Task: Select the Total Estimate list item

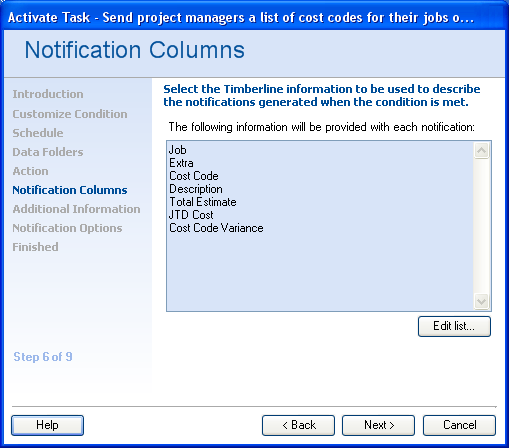Action: pyautogui.click(x=203, y=202)
